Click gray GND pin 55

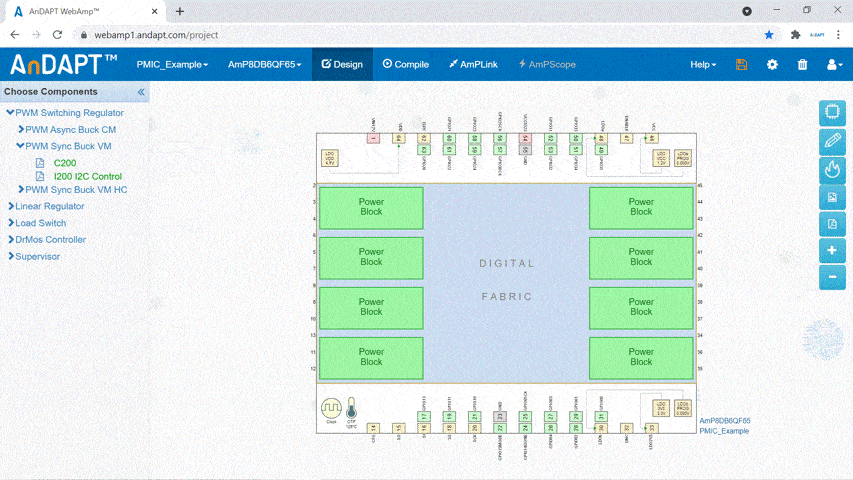coord(525,149)
